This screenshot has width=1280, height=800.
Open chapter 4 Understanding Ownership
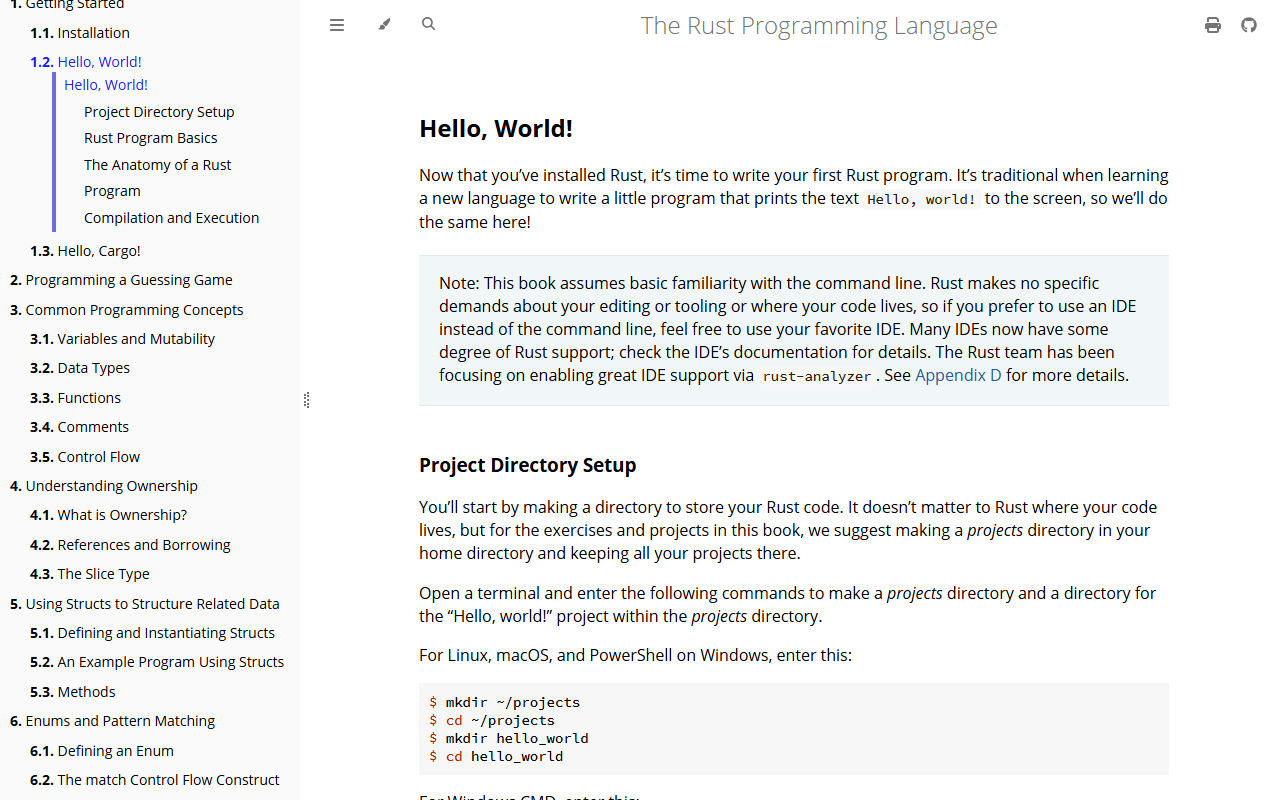[104, 486]
